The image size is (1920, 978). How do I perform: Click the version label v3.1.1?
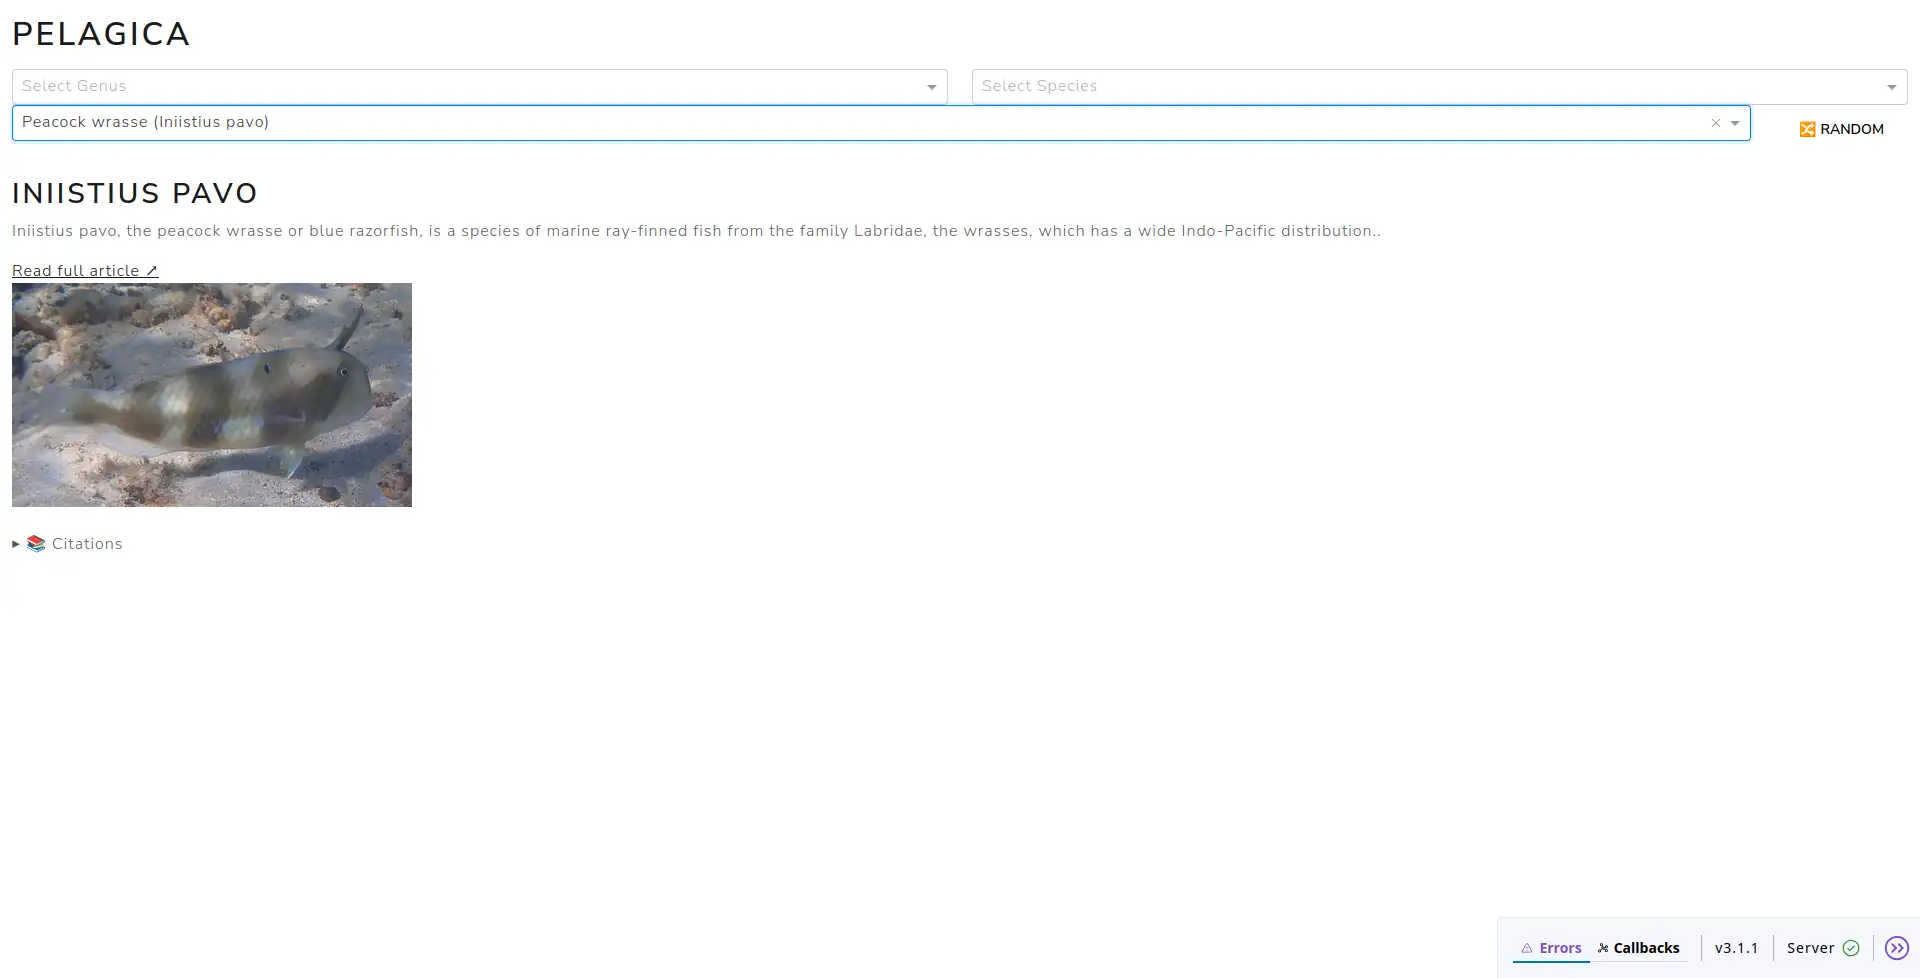tap(1738, 947)
